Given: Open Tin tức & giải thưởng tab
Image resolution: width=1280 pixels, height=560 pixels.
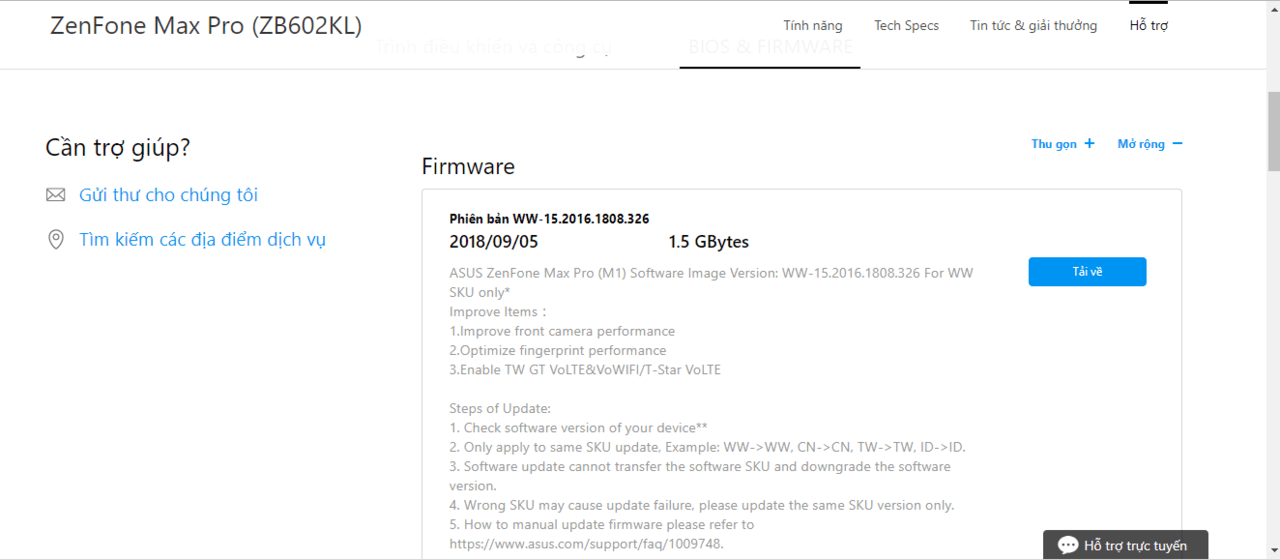Looking at the screenshot, I should pyautogui.click(x=1033, y=25).
